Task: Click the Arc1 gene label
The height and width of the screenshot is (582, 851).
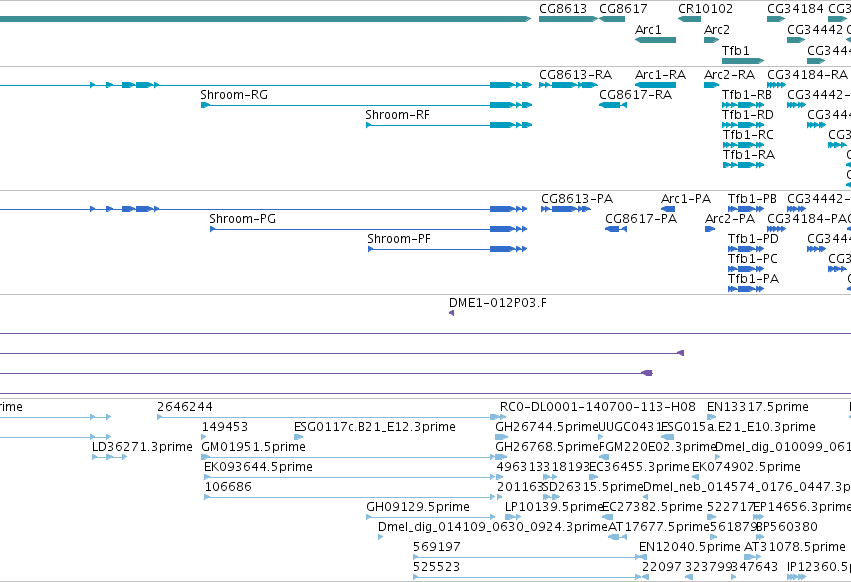Action: point(648,29)
